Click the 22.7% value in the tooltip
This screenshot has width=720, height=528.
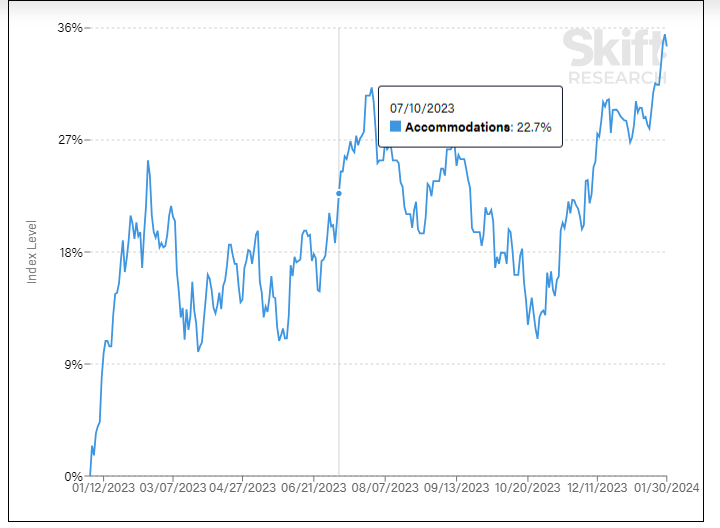tap(534, 127)
